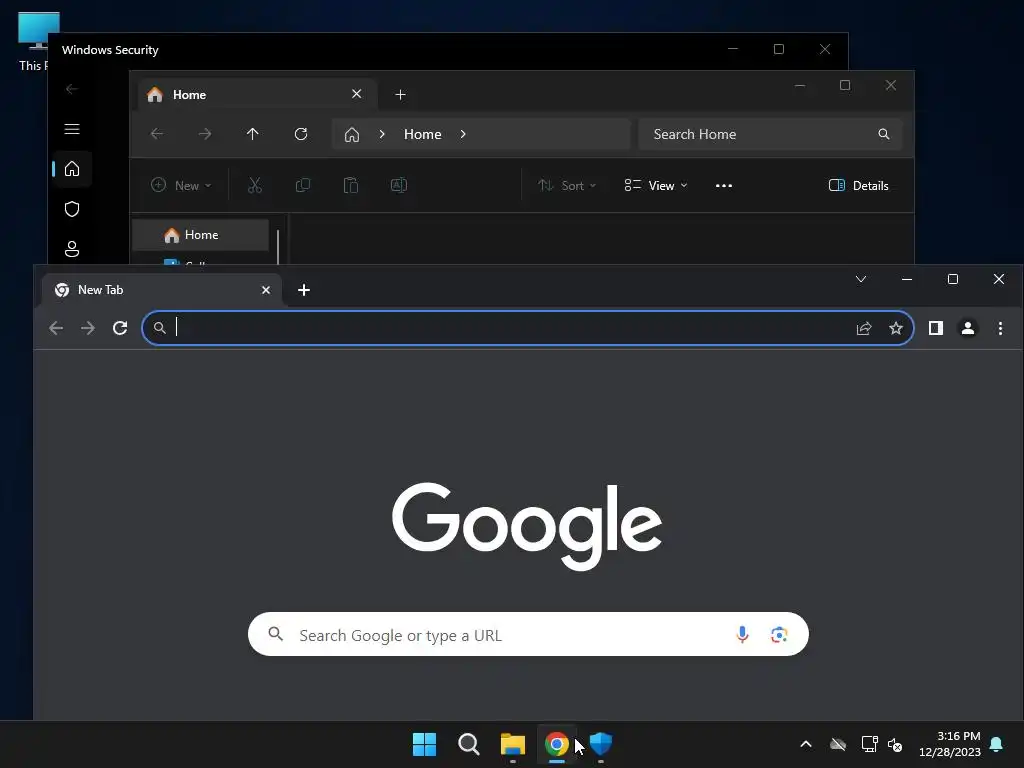This screenshot has width=1024, height=768.
Task: Go up one level in File Explorer
Action: [x=253, y=134]
